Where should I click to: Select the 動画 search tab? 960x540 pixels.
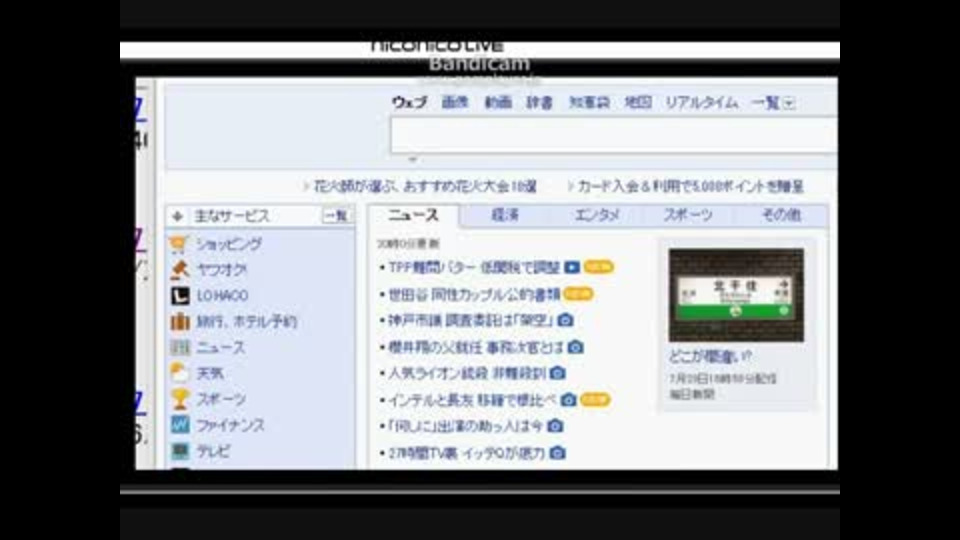(x=498, y=102)
